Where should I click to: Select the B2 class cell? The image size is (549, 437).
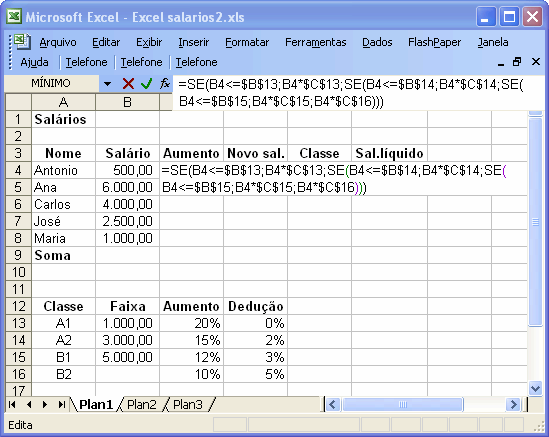pyautogui.click(x=63, y=374)
